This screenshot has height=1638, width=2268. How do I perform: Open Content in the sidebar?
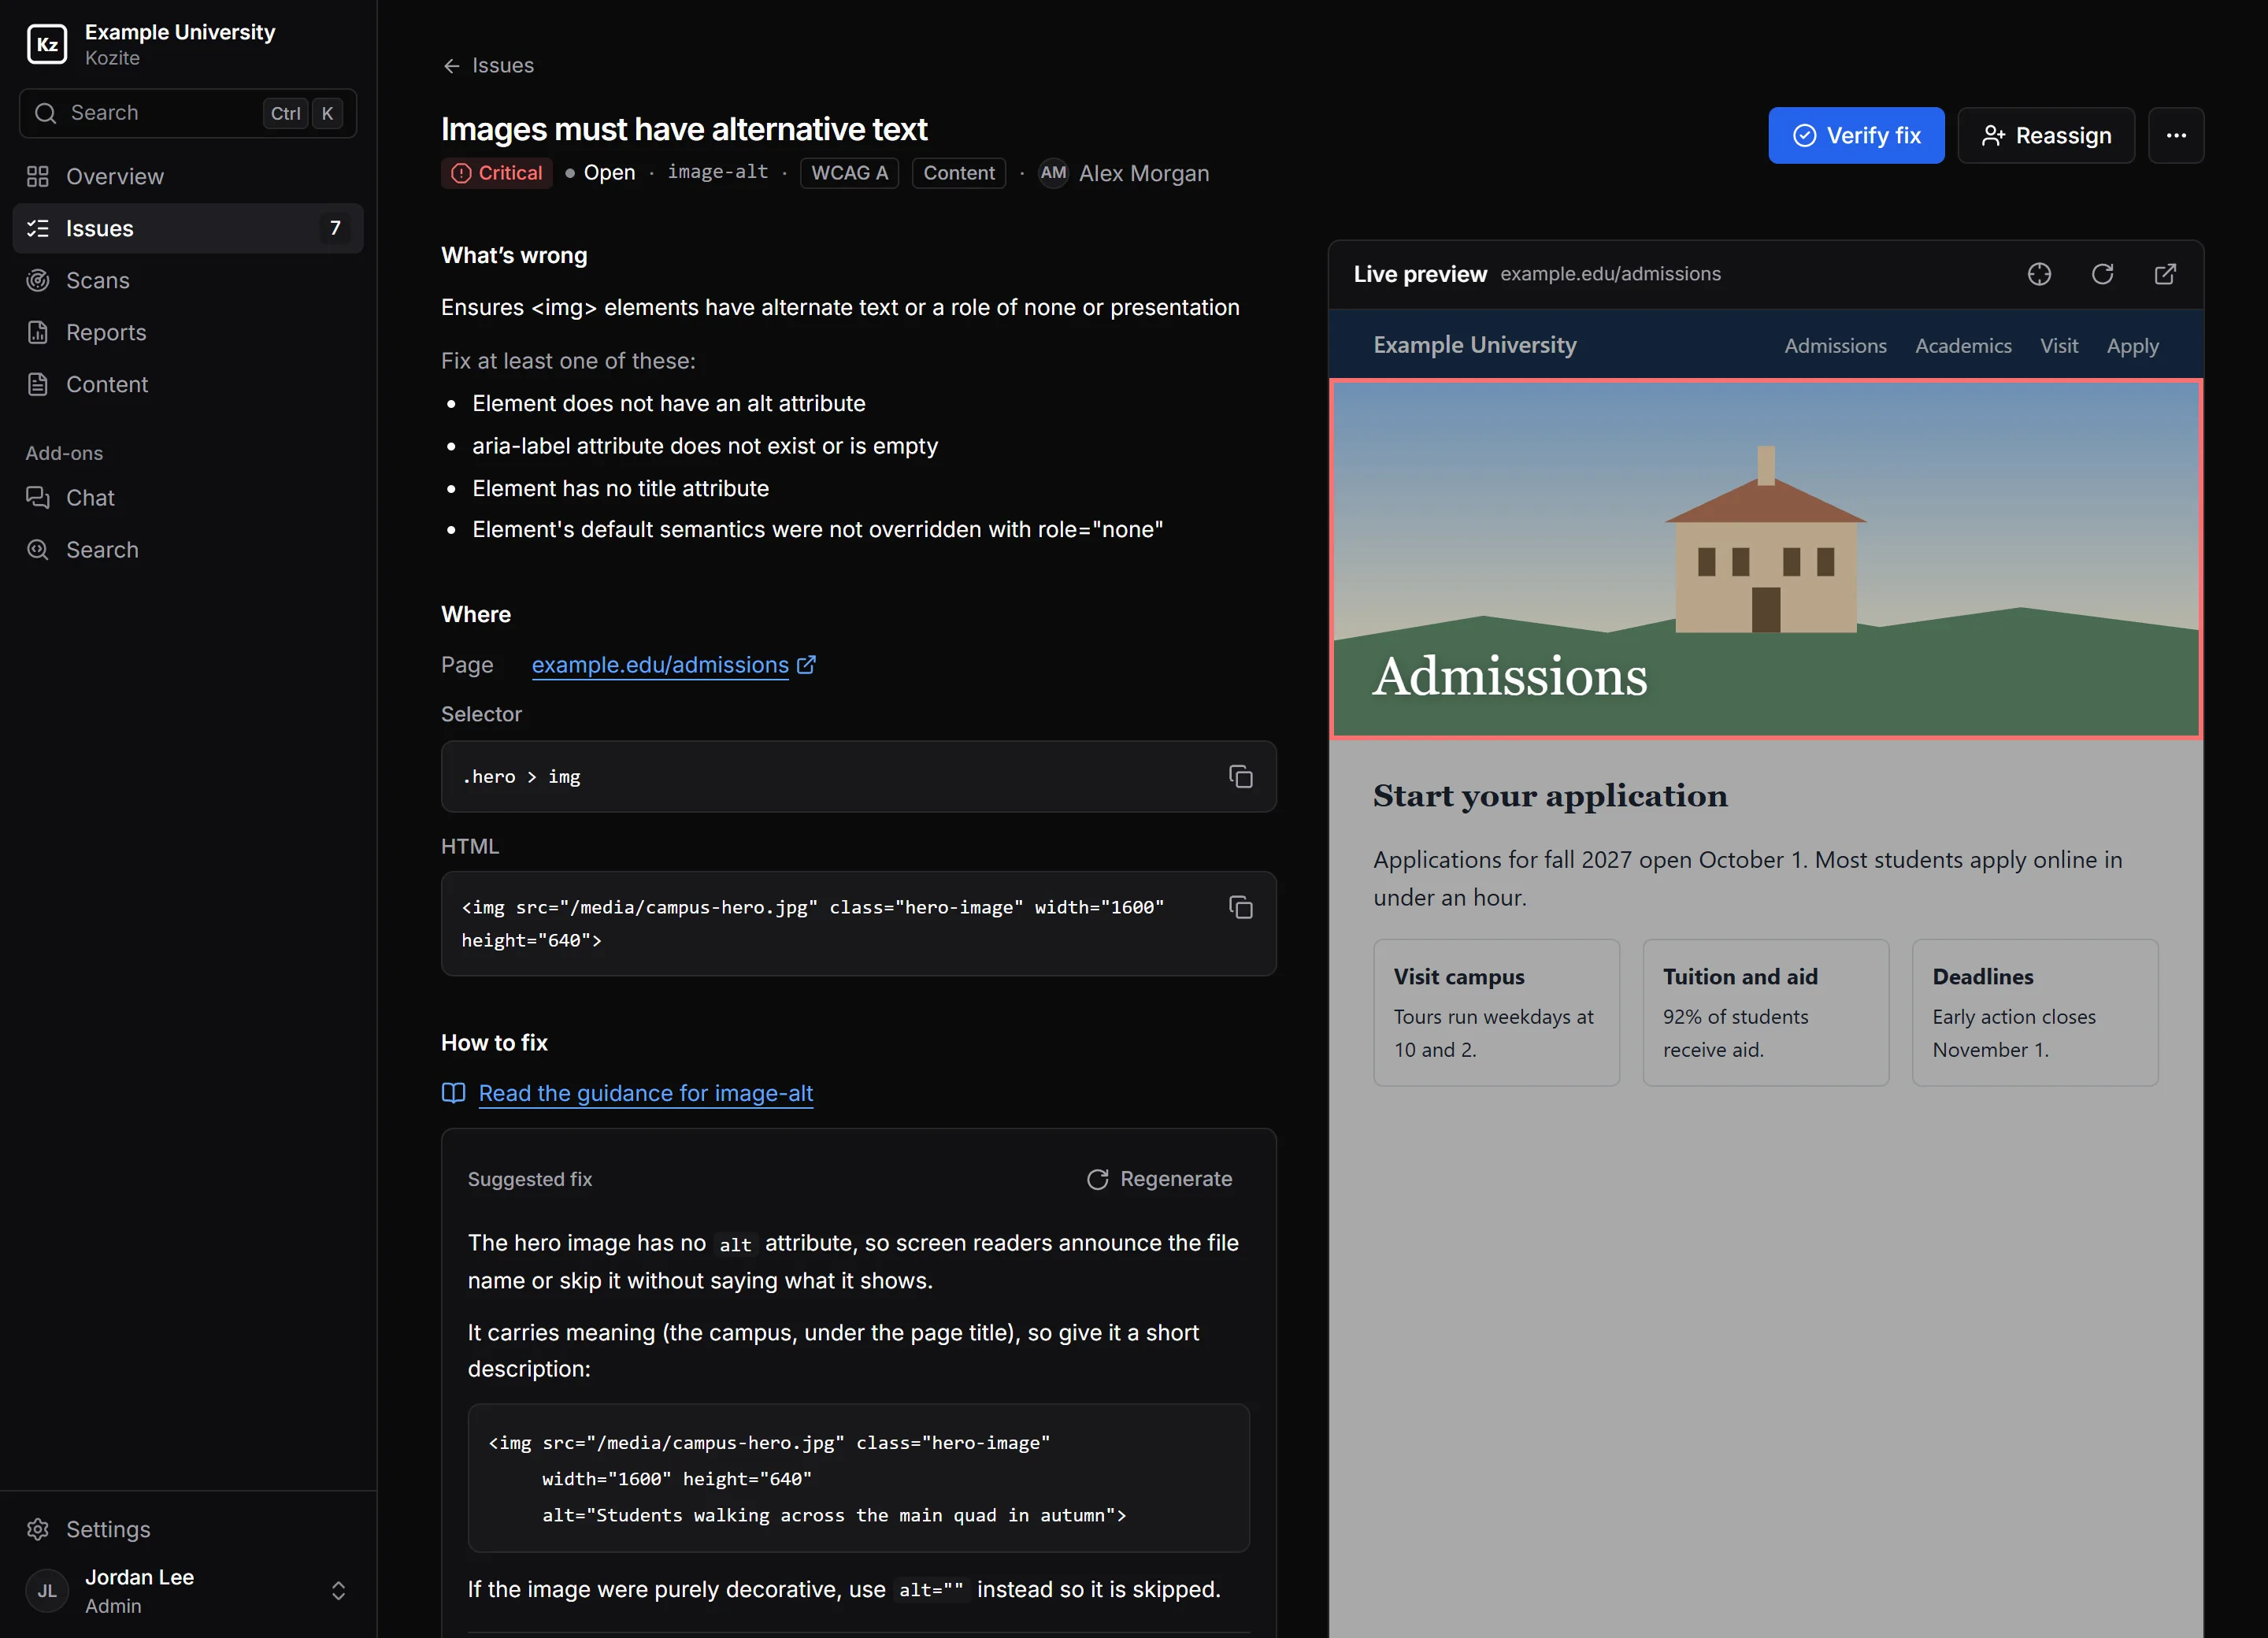pyautogui.click(x=188, y=385)
